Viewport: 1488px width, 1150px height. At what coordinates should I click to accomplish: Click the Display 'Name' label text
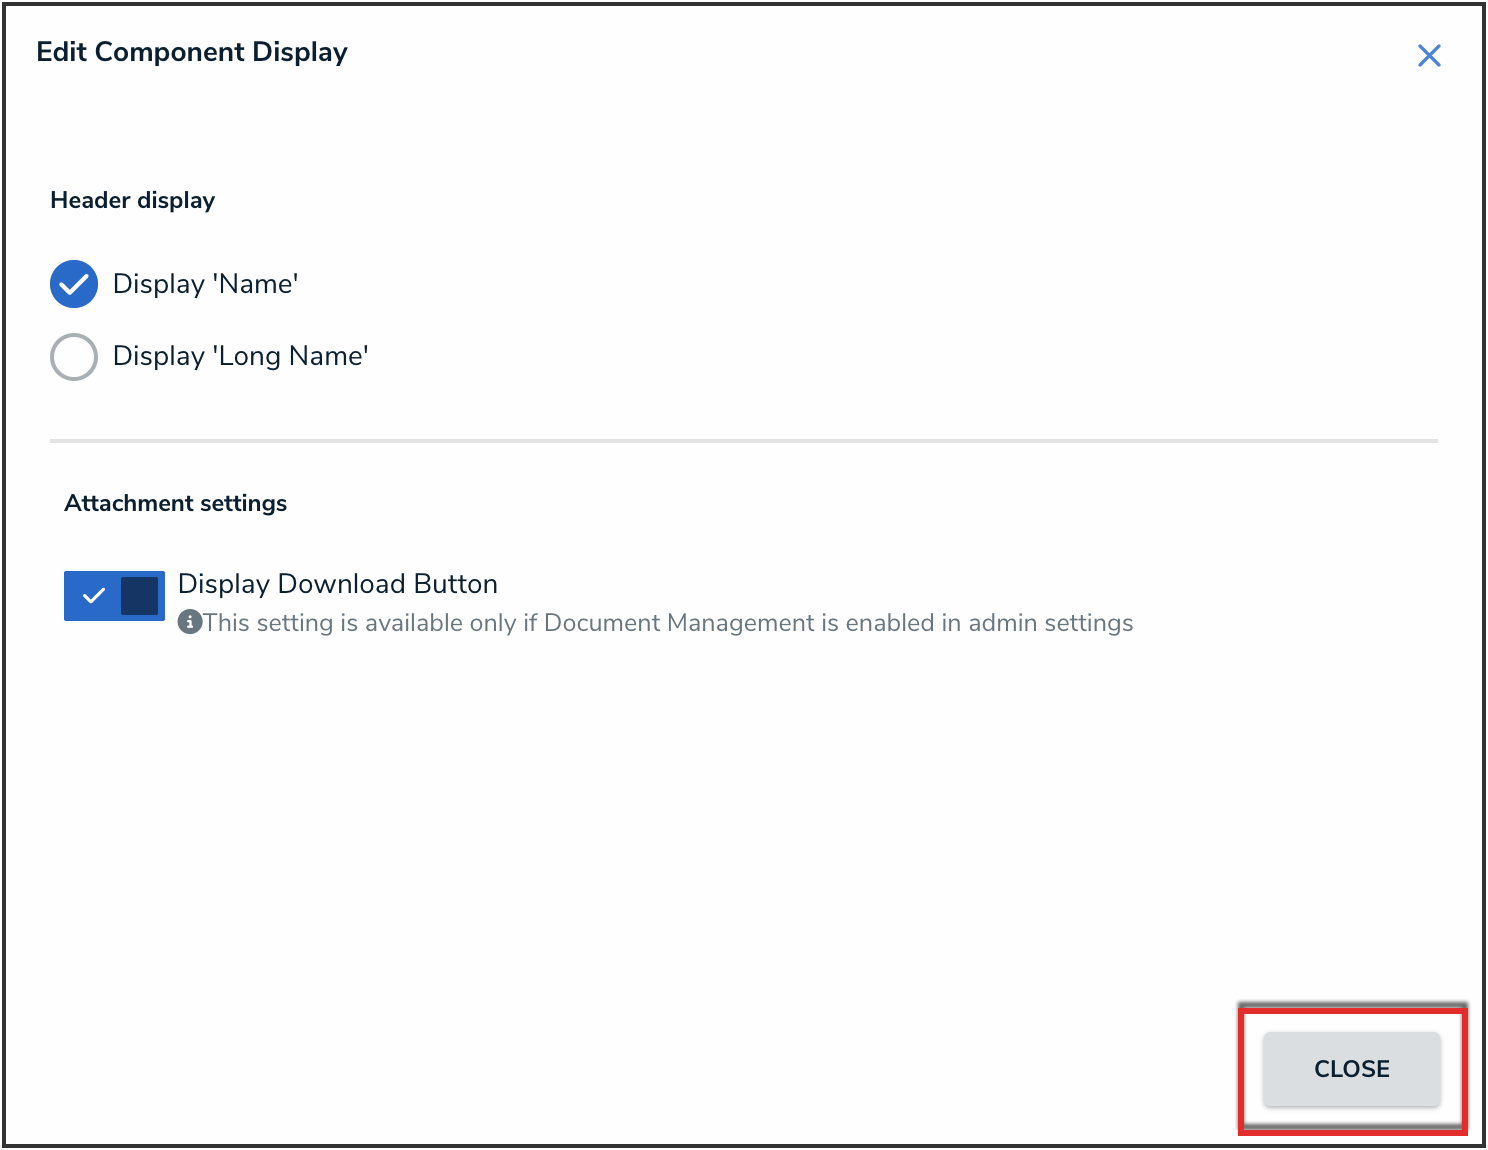click(205, 284)
